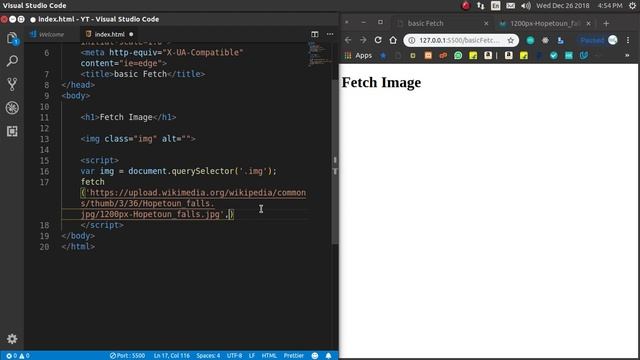Change the HTML language mode
This screenshot has width=640, height=360.
[269, 356]
